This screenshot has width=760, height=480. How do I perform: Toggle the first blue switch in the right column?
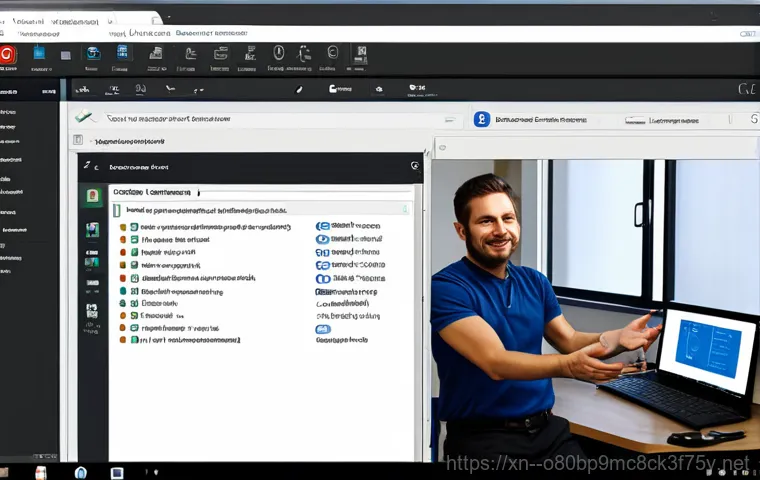click(322, 227)
